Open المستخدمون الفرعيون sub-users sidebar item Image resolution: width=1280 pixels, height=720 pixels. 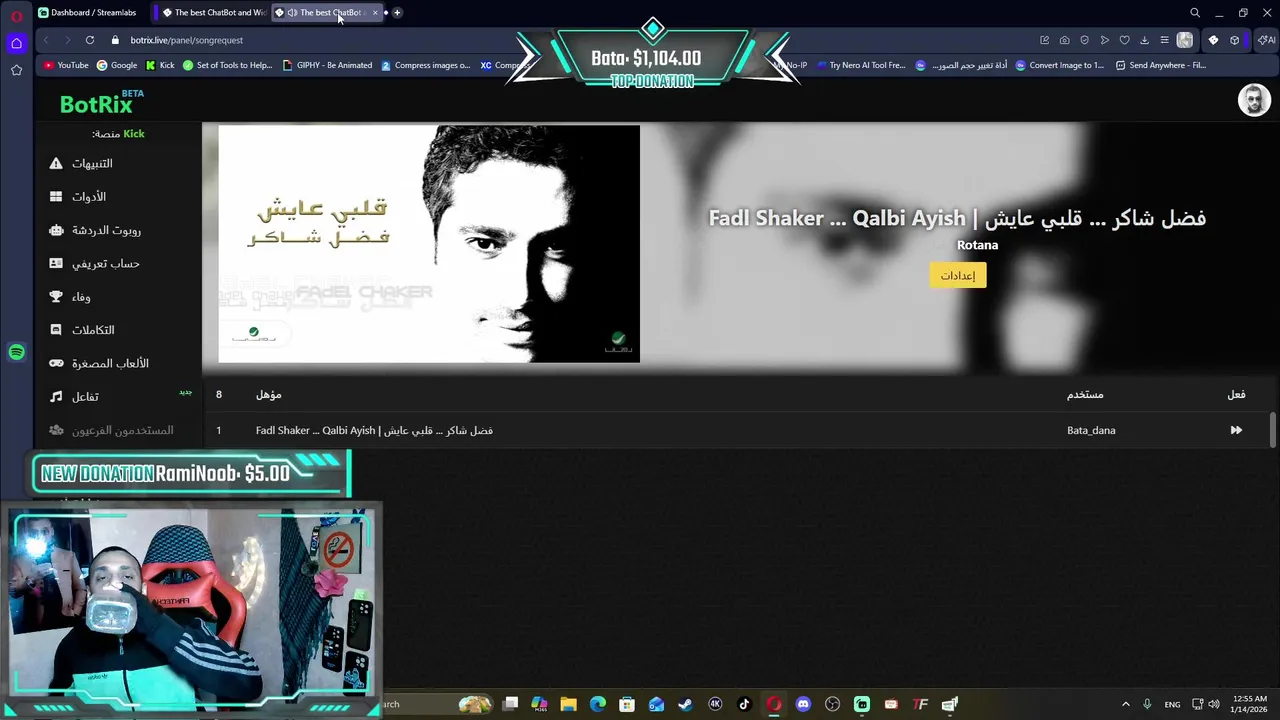[x=122, y=430]
